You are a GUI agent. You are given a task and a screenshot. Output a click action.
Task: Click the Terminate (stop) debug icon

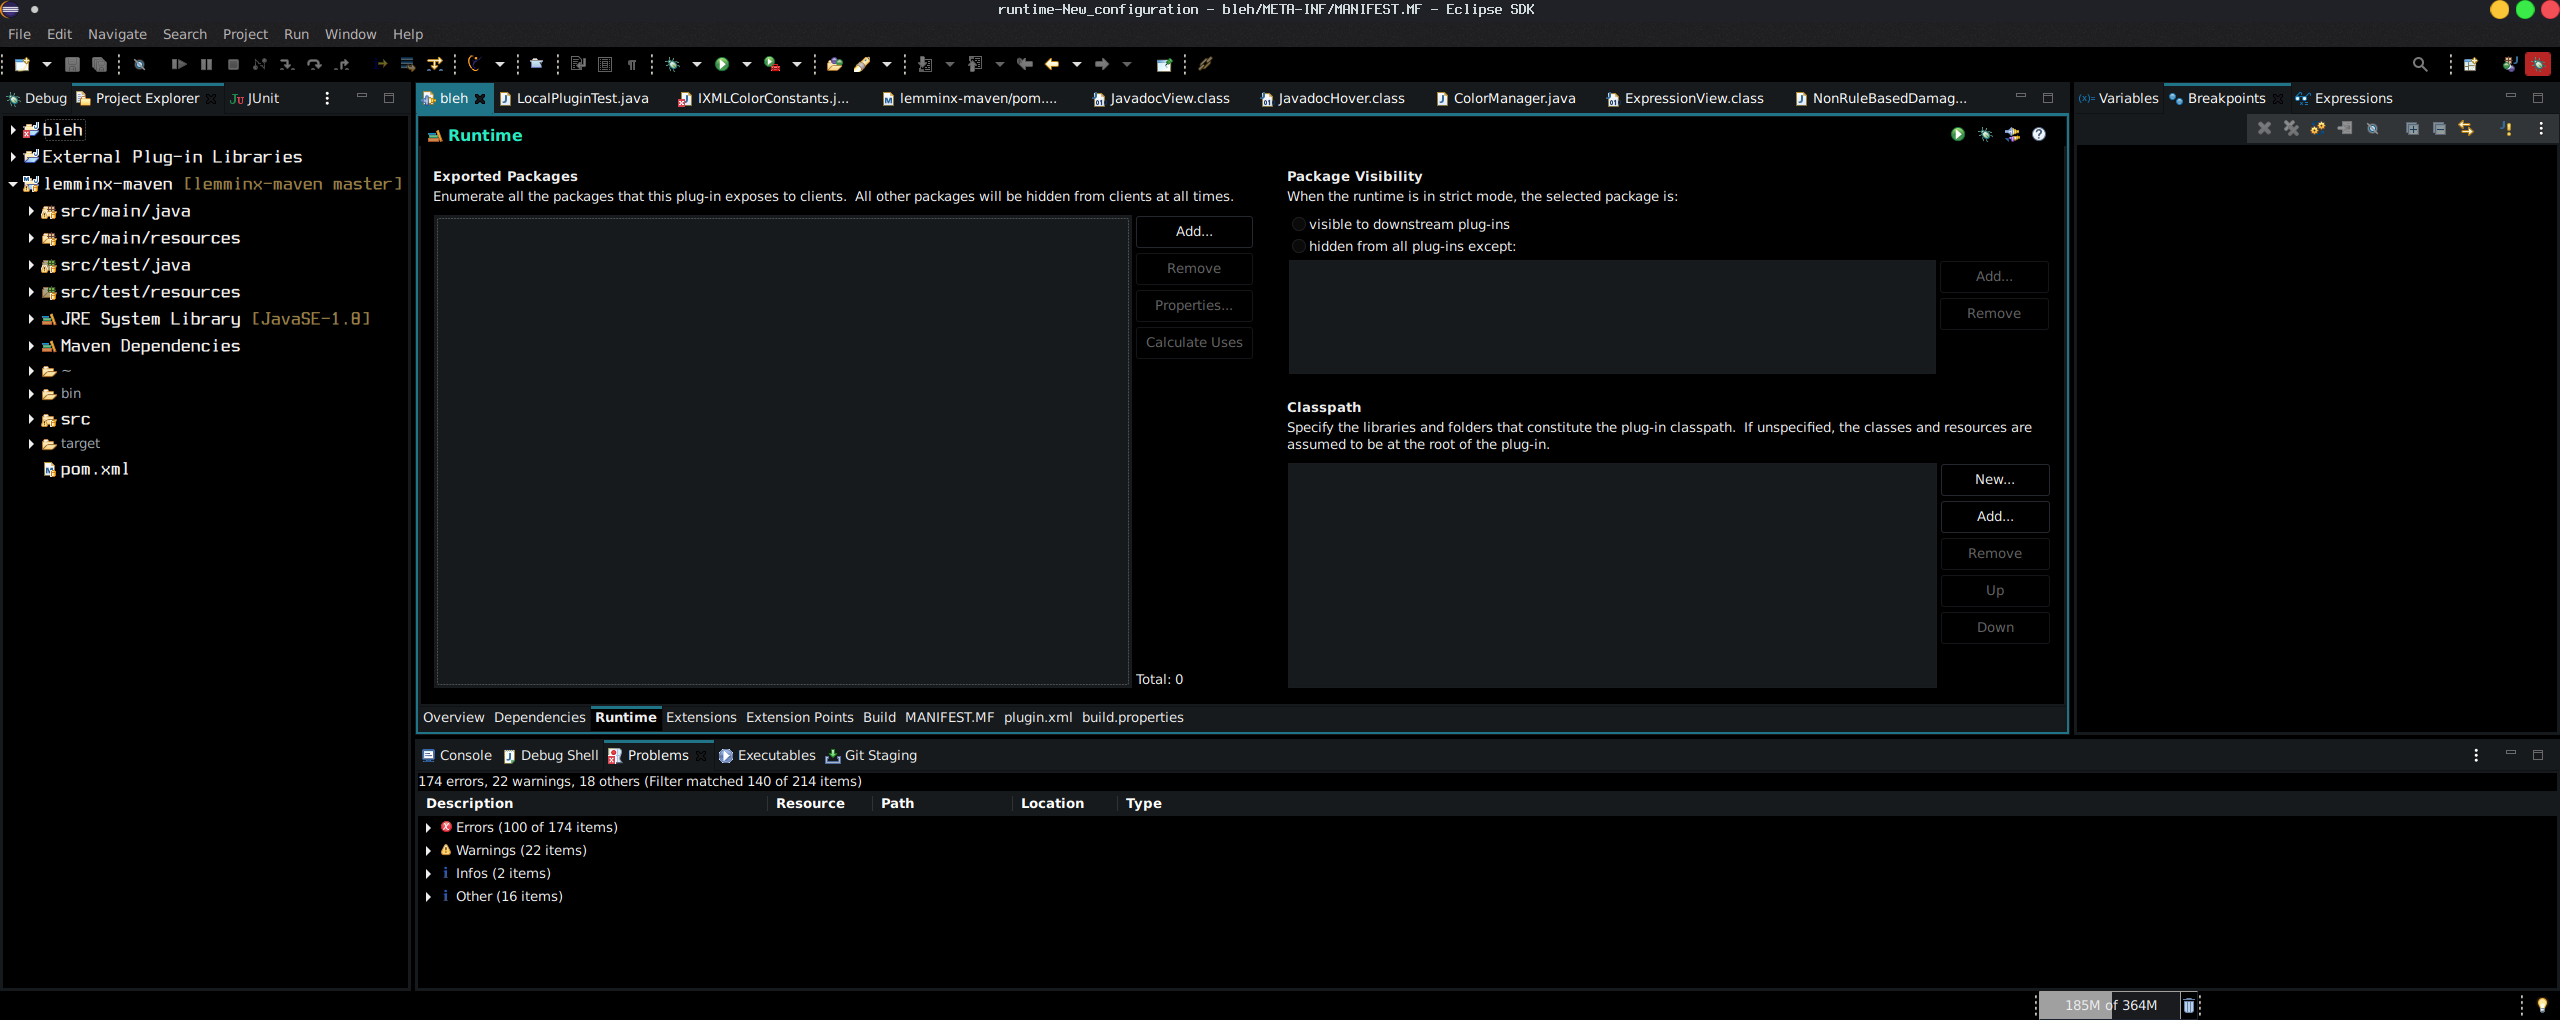click(x=233, y=64)
